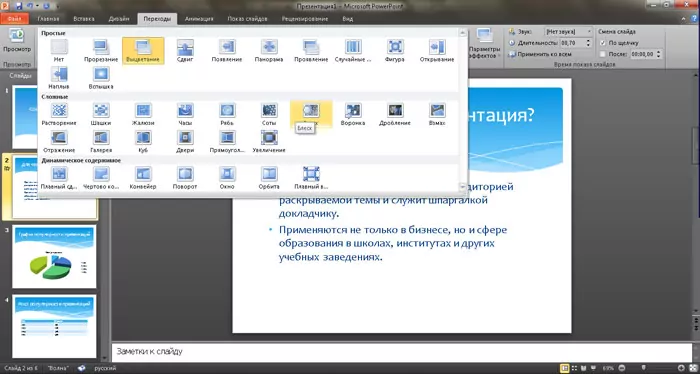Toggle the По щелчку checkbox
This screenshot has width=700, height=374.
pyautogui.click(x=603, y=43)
